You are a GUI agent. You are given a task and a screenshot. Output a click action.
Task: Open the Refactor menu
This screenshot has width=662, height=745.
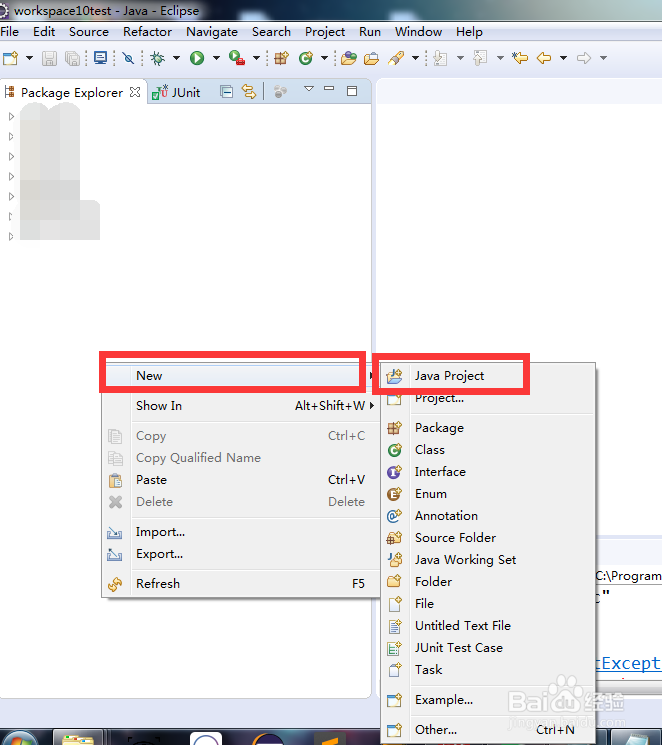[147, 32]
